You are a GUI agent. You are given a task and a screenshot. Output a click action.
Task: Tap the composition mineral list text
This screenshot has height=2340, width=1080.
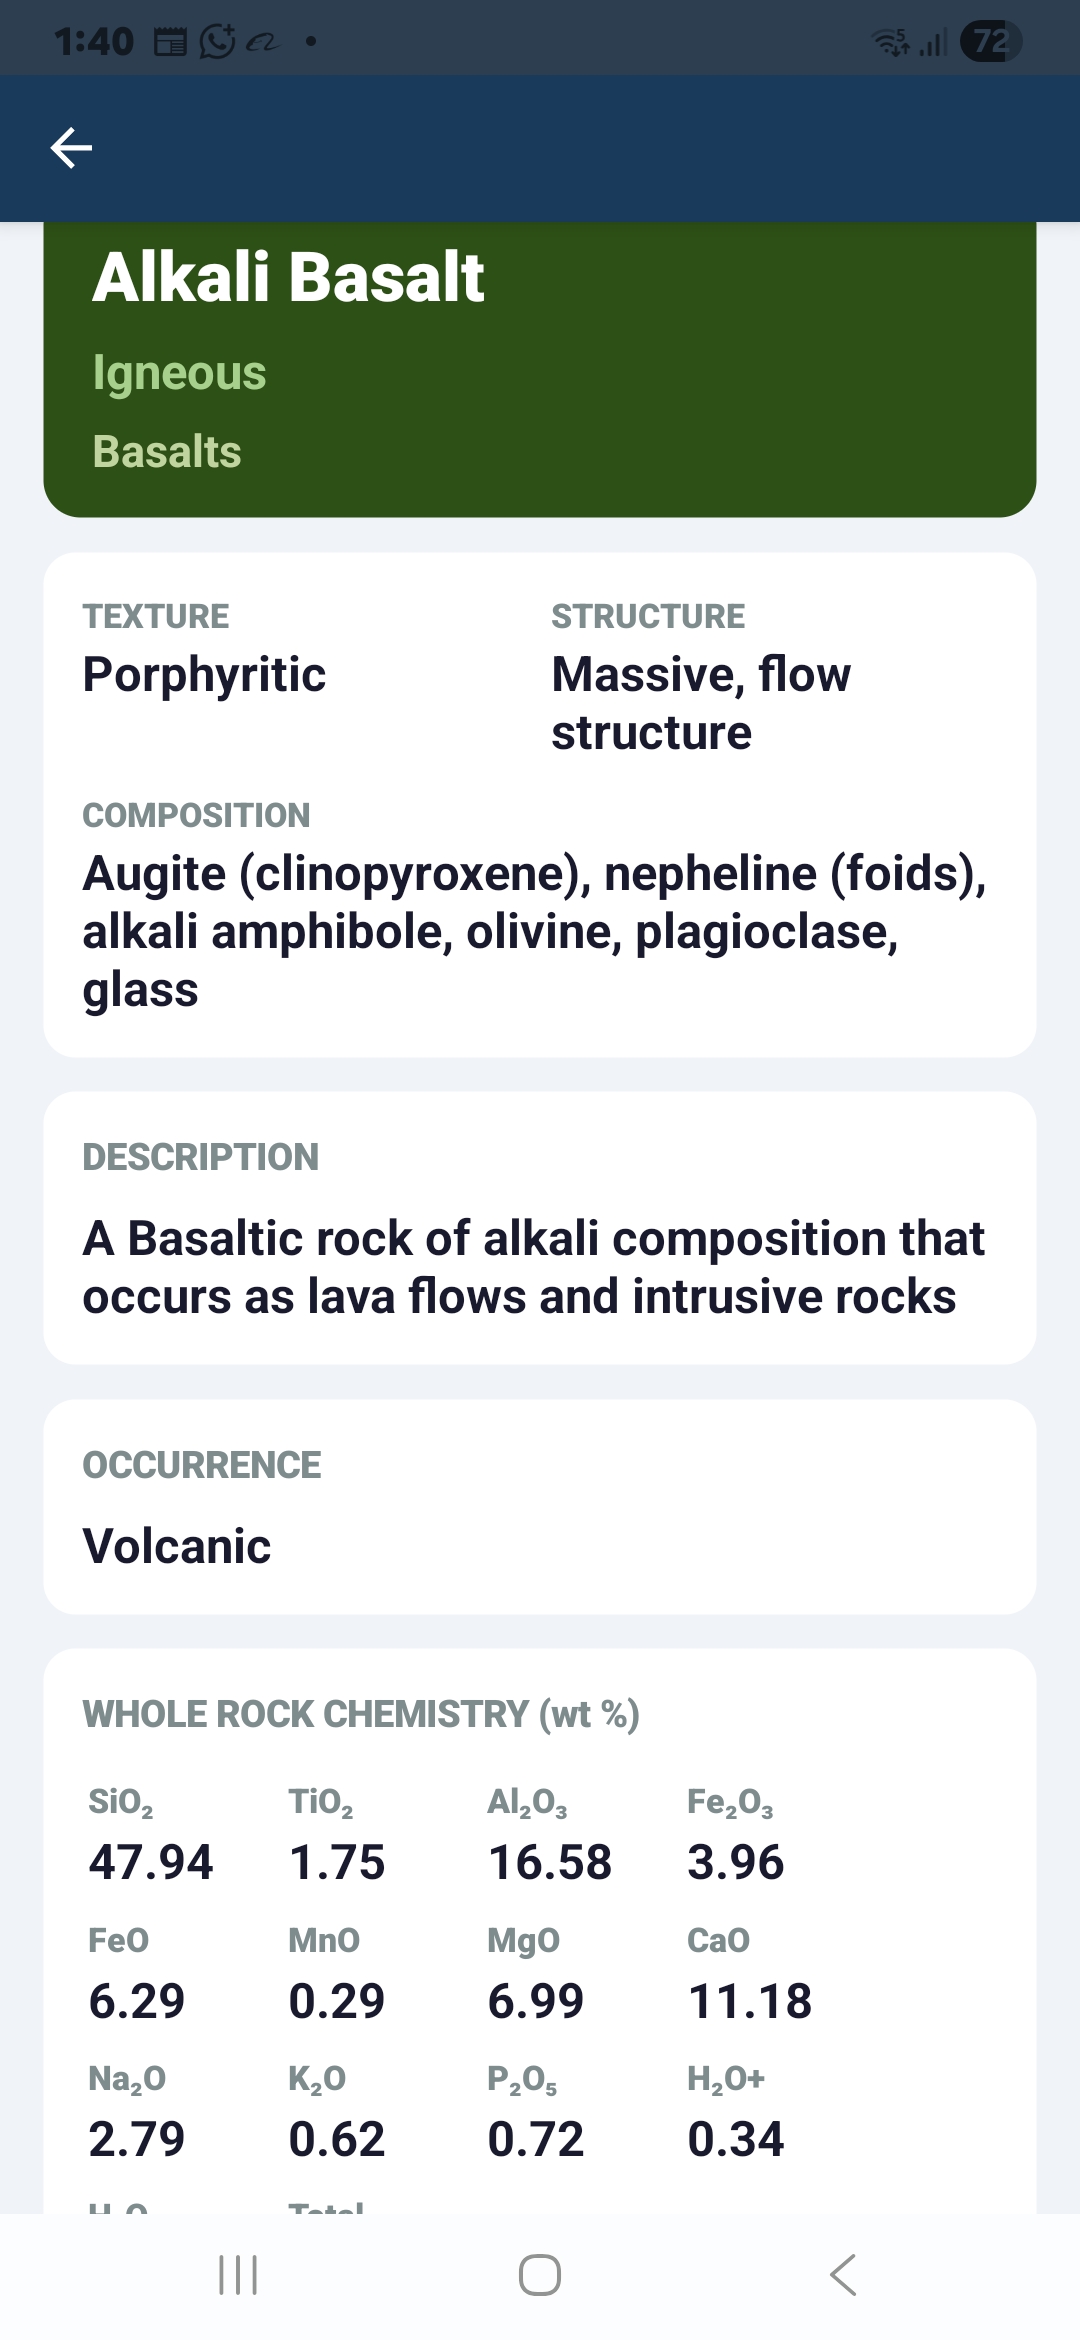coord(534,931)
